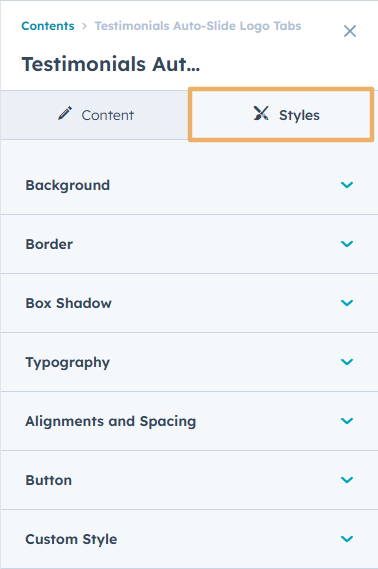
Task: Click the Border section heading
Action: point(49,244)
